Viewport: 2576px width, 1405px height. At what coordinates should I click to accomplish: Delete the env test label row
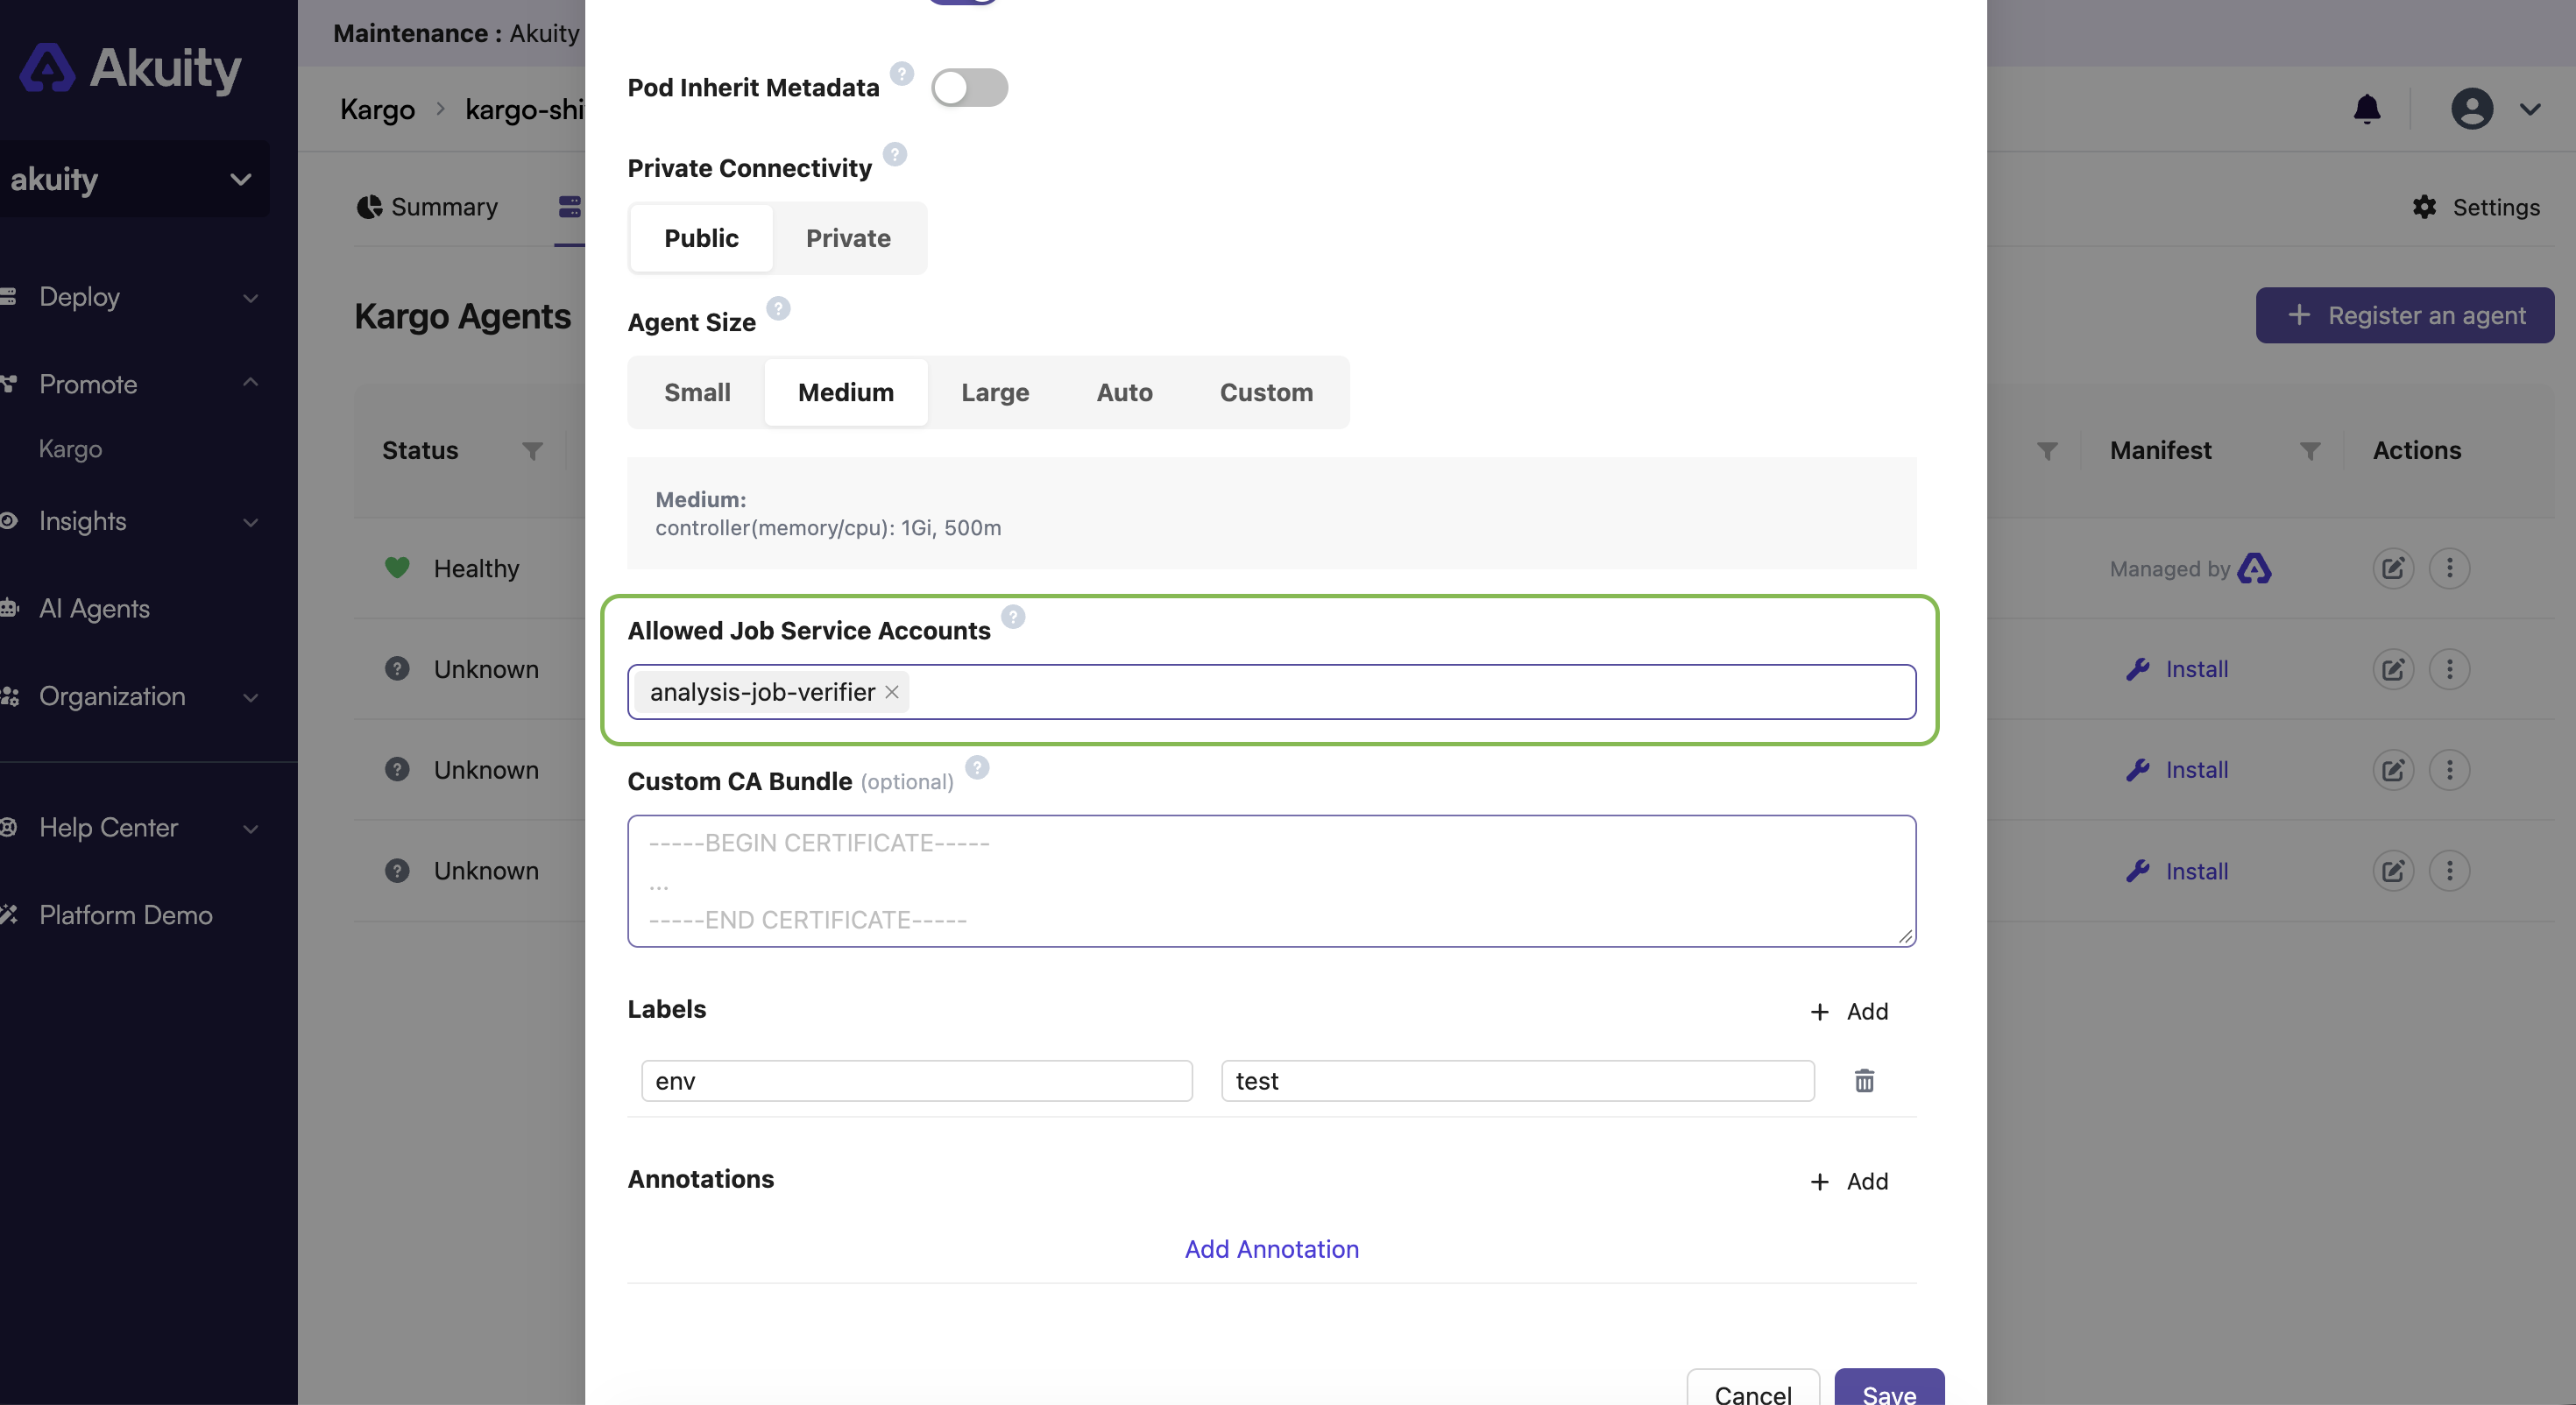click(1864, 1081)
